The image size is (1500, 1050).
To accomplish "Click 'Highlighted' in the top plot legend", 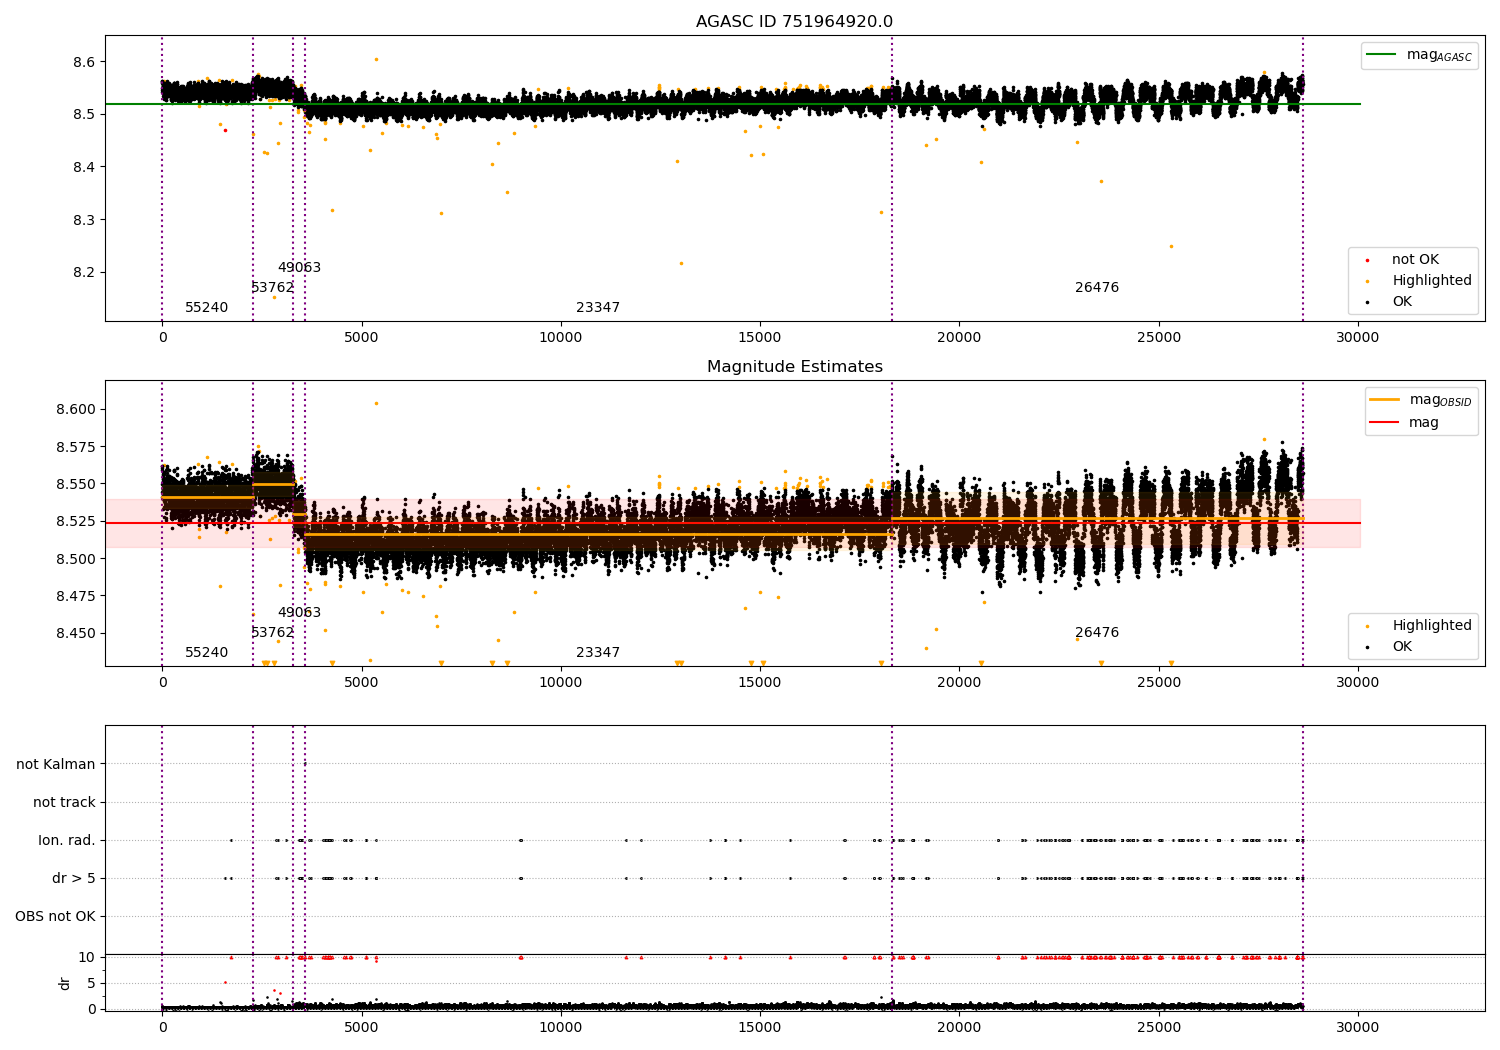I will coord(1432,281).
